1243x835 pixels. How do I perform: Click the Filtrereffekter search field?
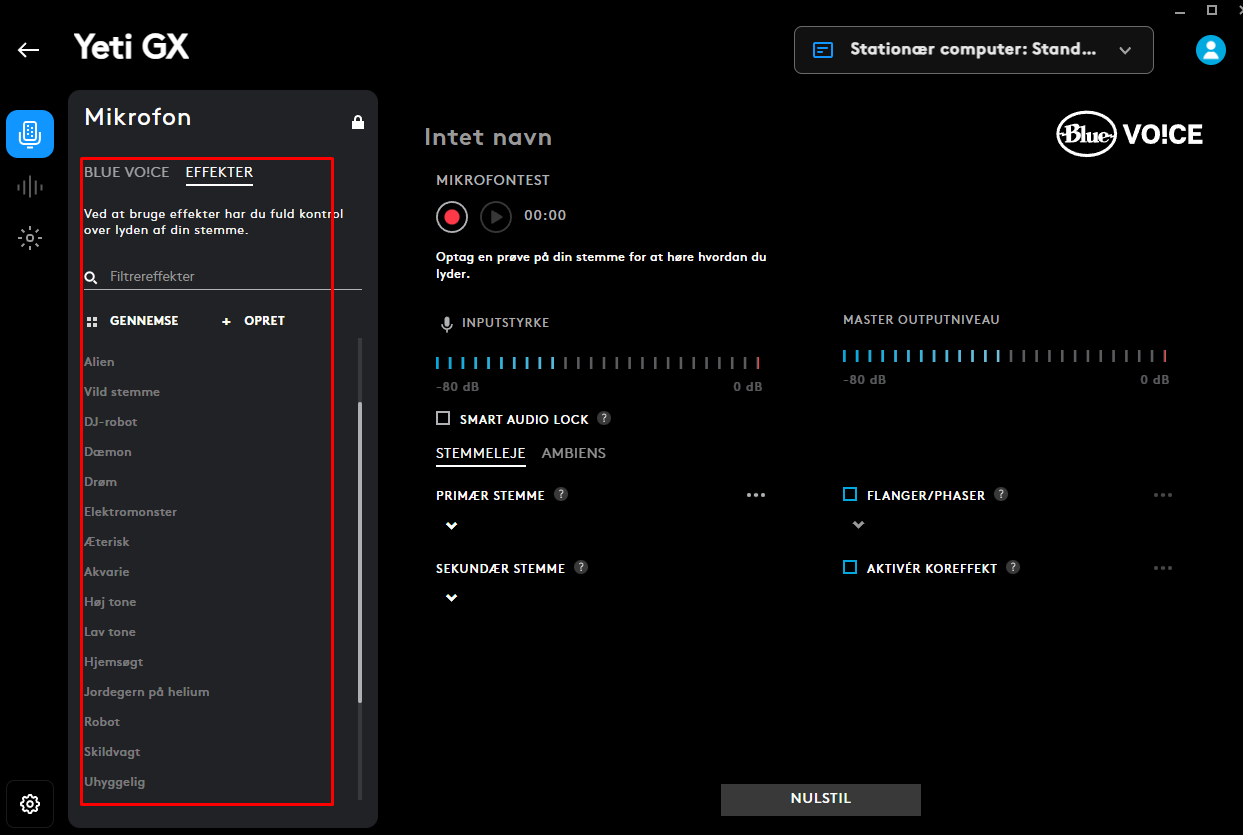coord(223,276)
